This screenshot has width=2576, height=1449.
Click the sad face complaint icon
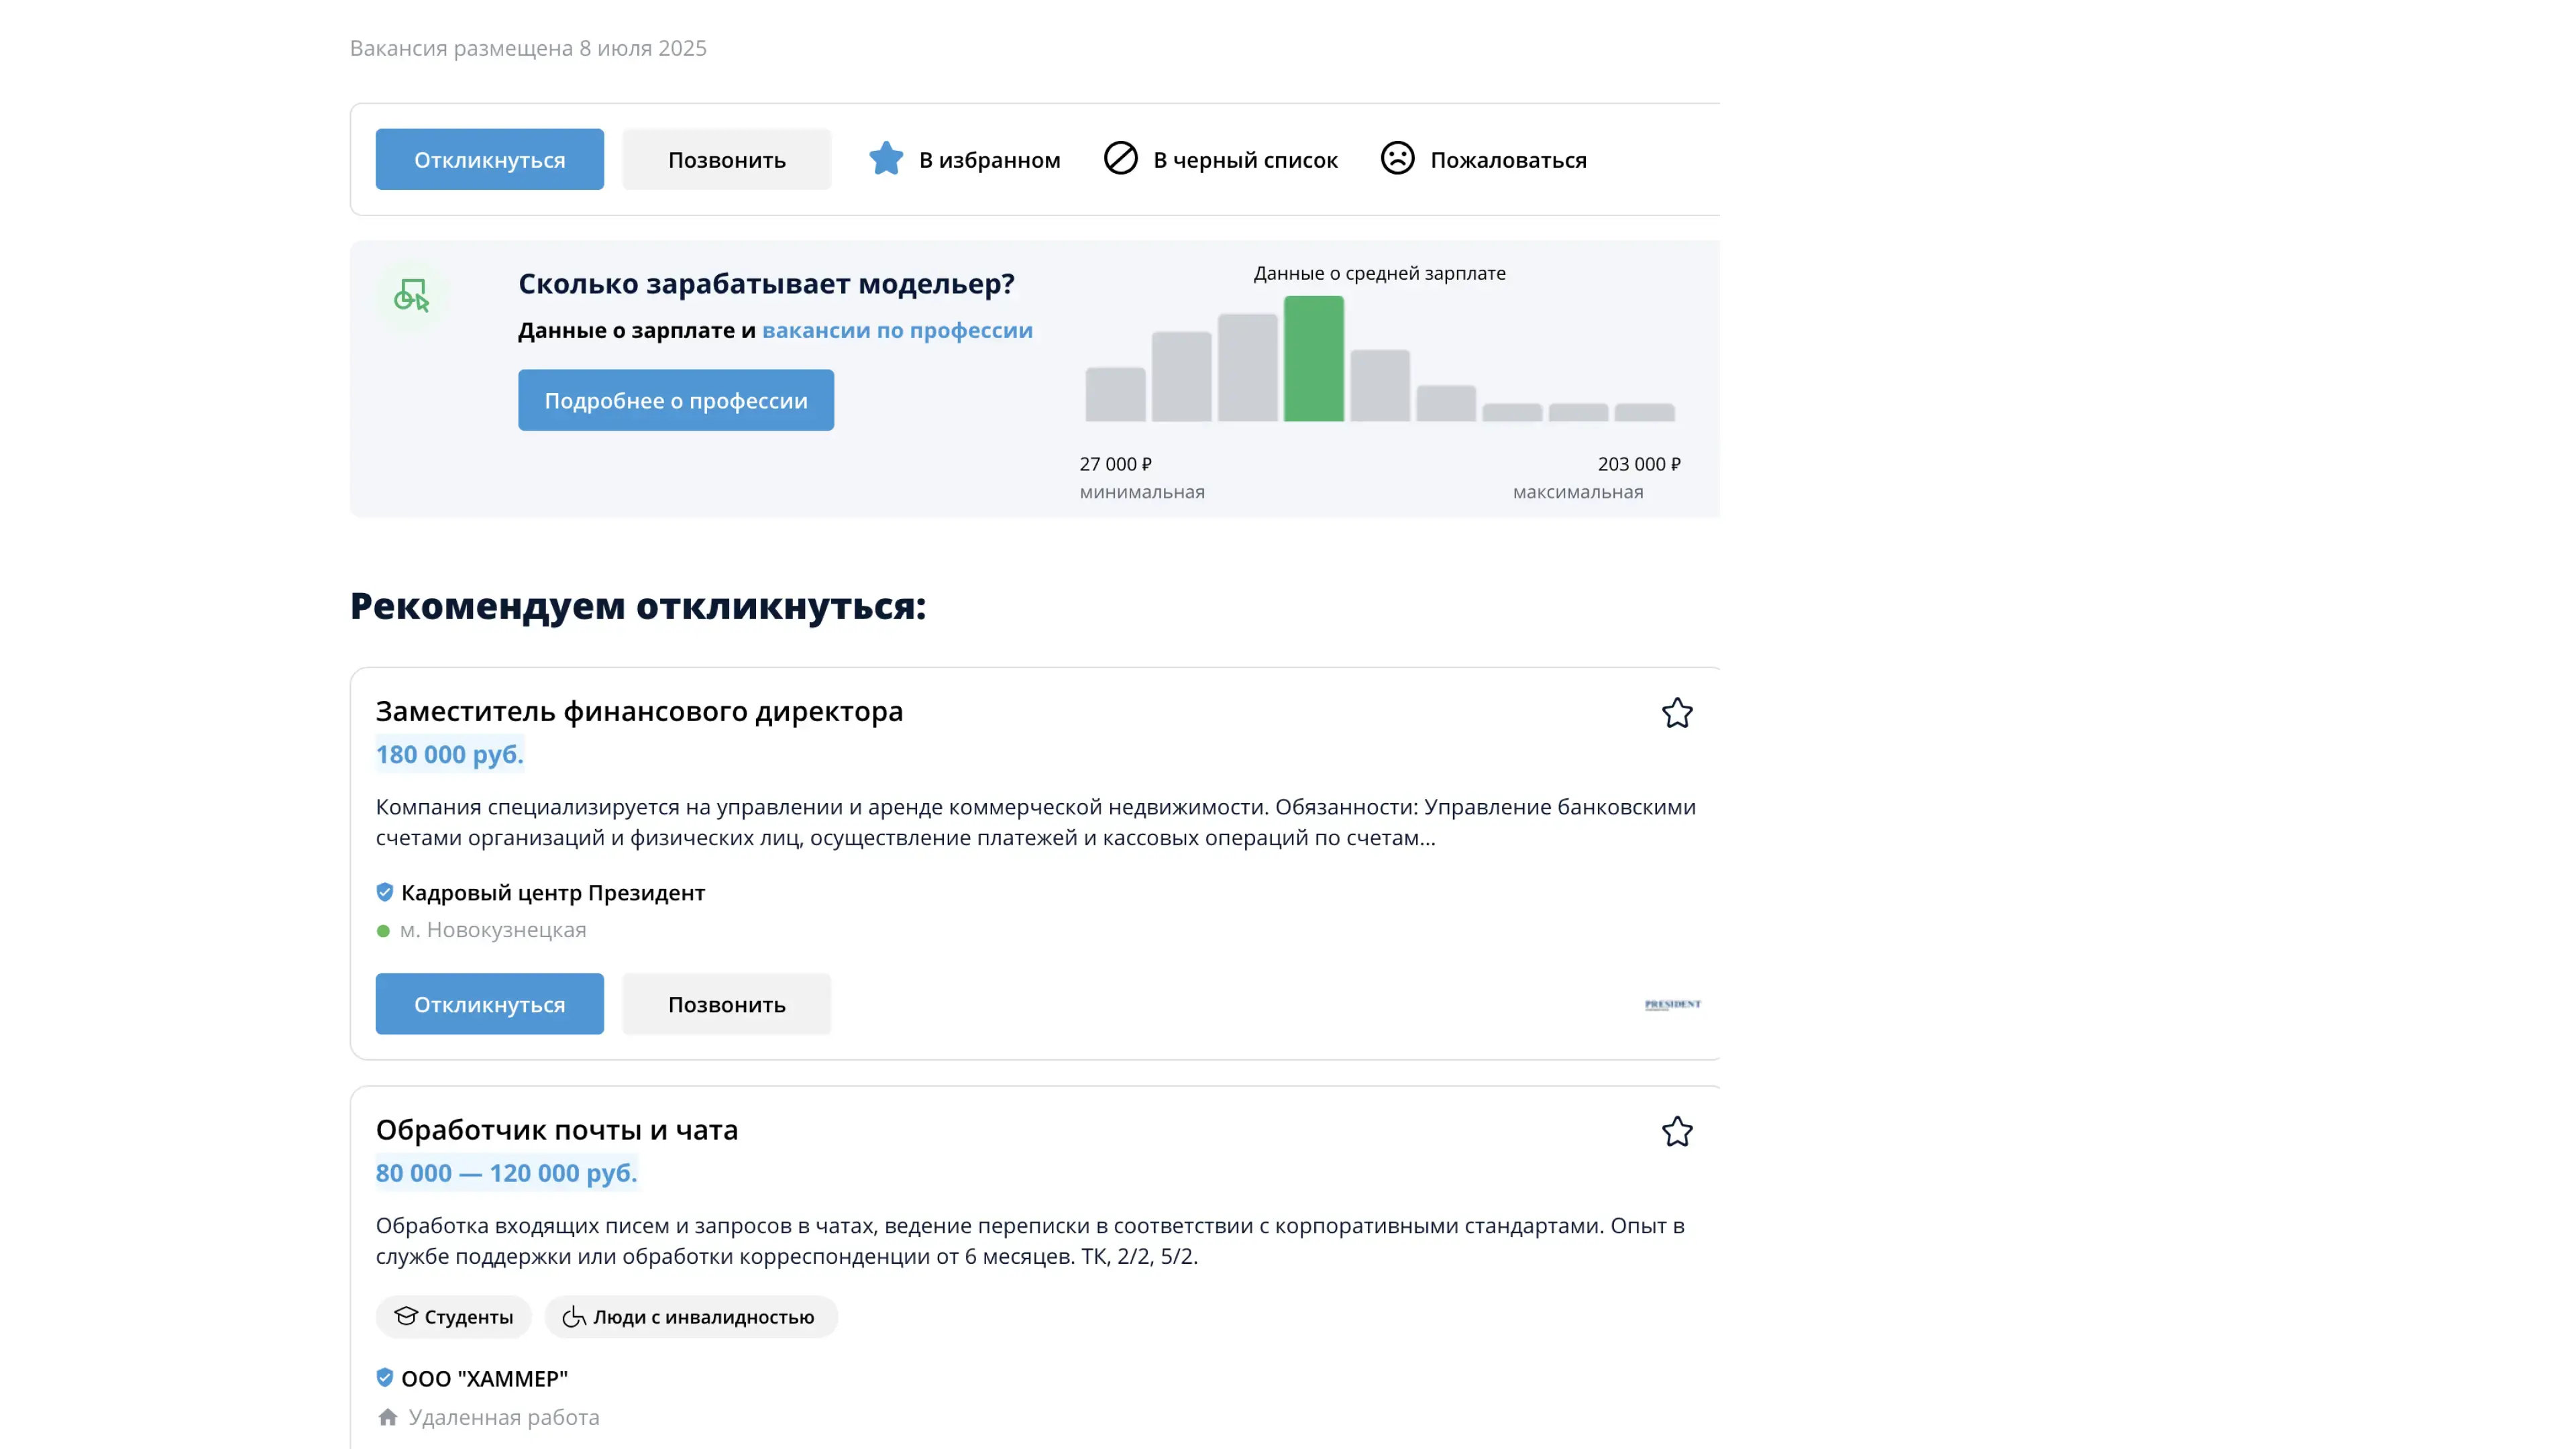1397,159
